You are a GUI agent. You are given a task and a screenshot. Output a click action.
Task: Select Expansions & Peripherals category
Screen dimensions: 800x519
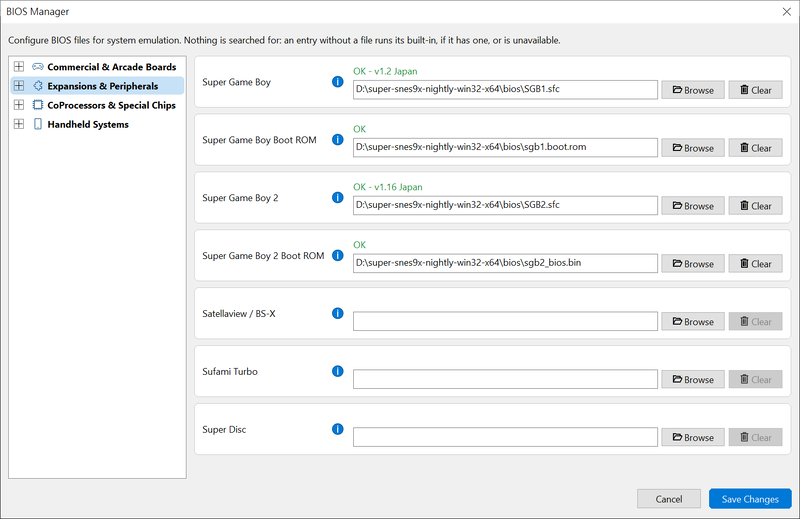click(x=103, y=86)
